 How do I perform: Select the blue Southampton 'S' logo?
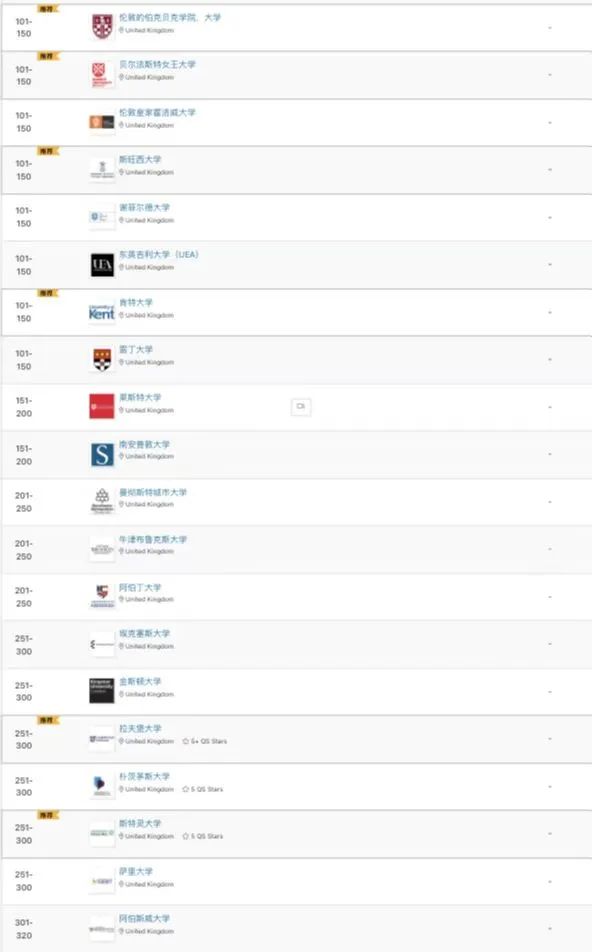click(x=102, y=454)
